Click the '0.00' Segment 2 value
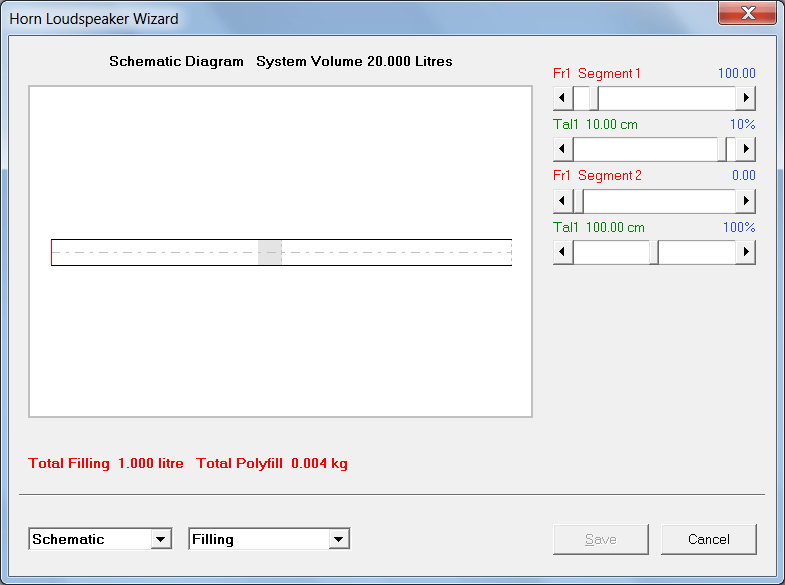The width and height of the screenshot is (785, 585). tap(743, 175)
